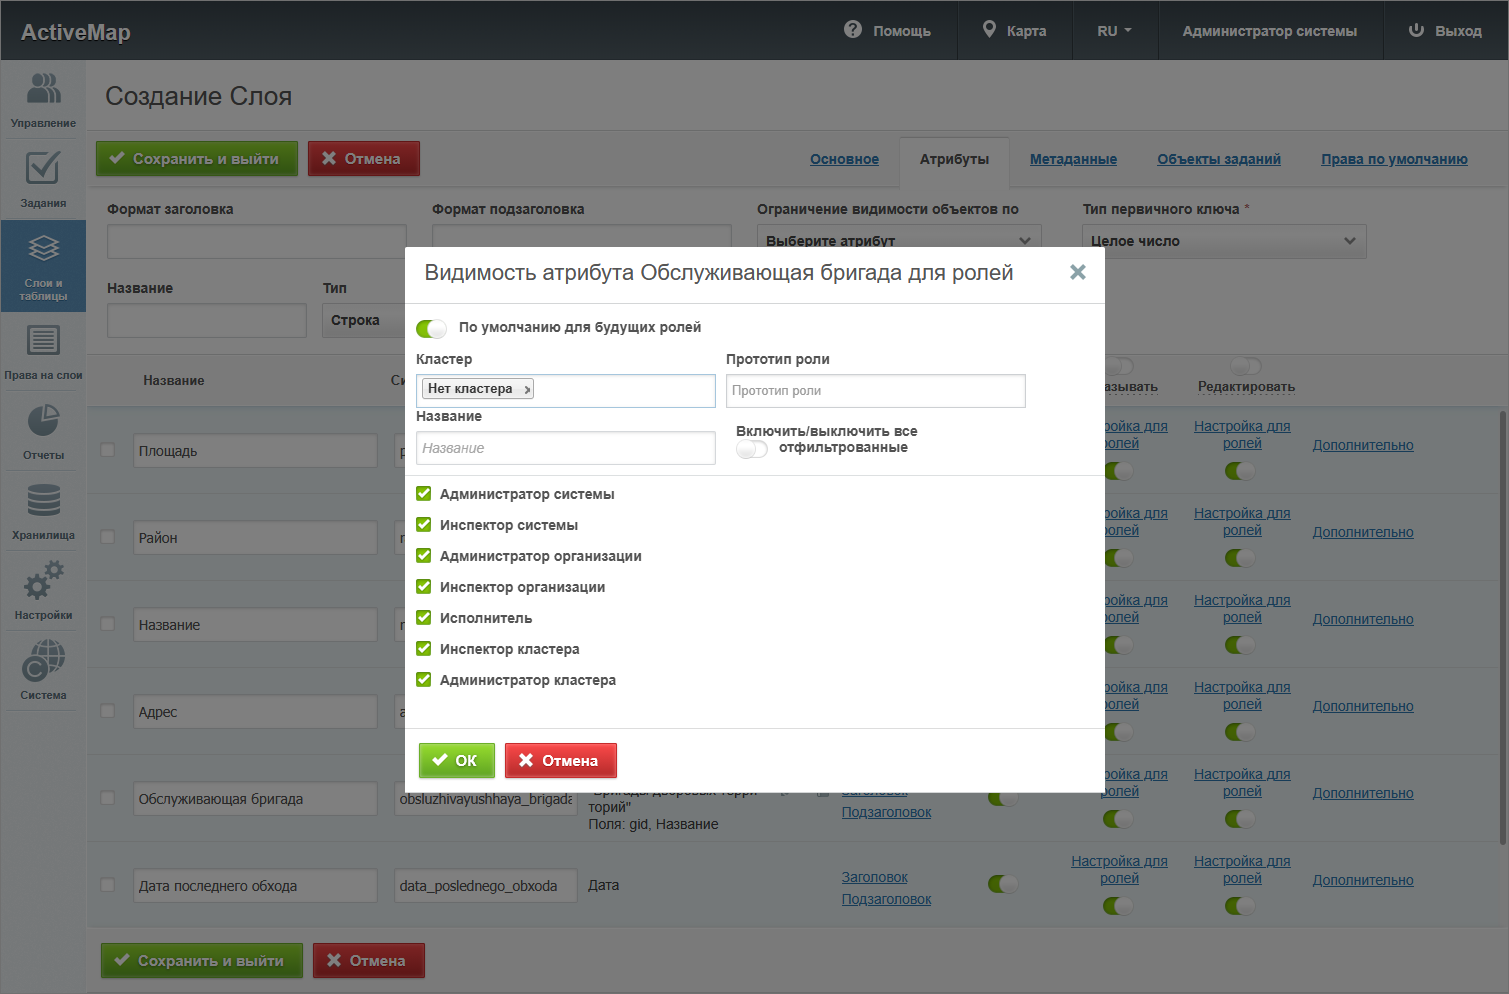Toggle default for future roles switch
Image resolution: width=1509 pixels, height=994 pixels.
[432, 328]
